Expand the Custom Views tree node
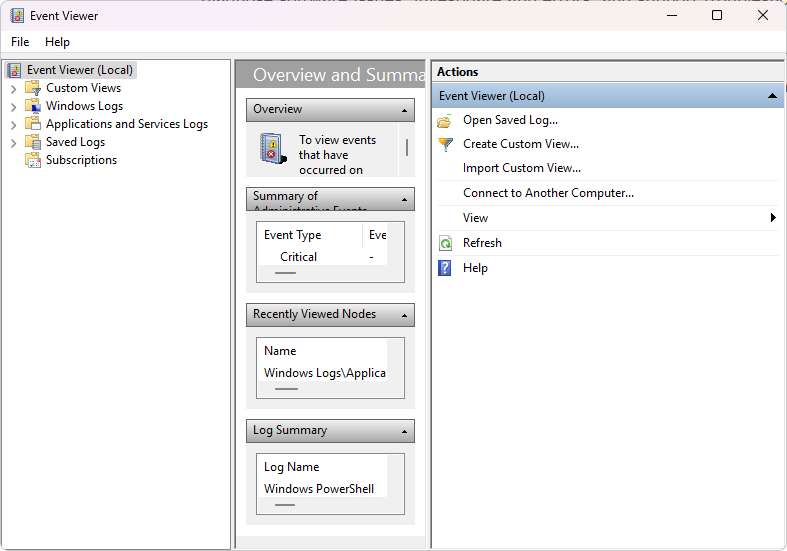This screenshot has width=787, height=551. coord(13,88)
